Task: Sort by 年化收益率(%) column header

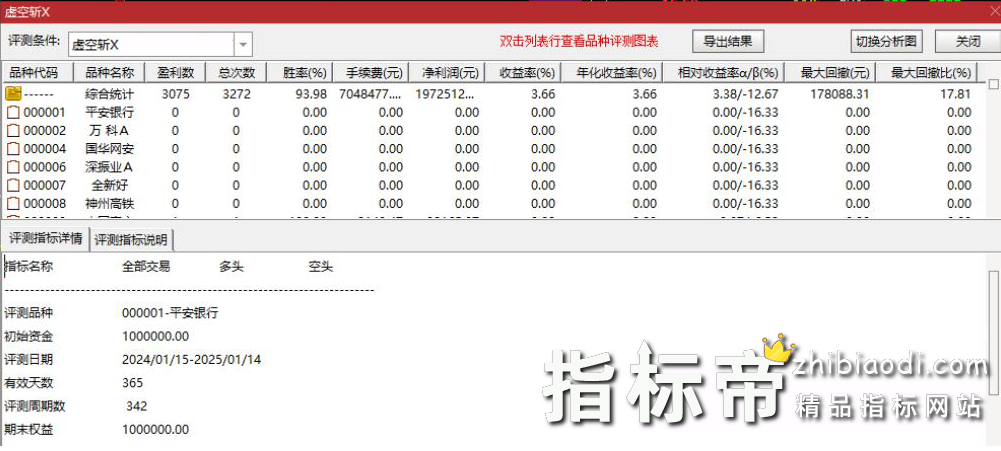Action: (611, 73)
